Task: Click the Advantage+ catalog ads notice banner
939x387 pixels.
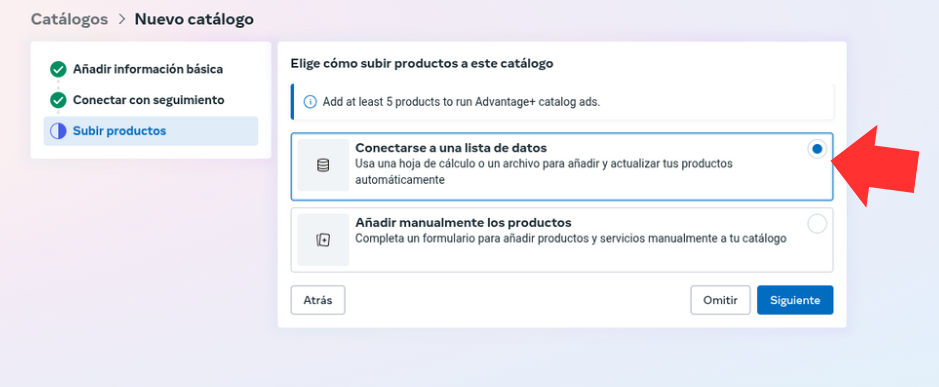Action: pyautogui.click(x=562, y=102)
